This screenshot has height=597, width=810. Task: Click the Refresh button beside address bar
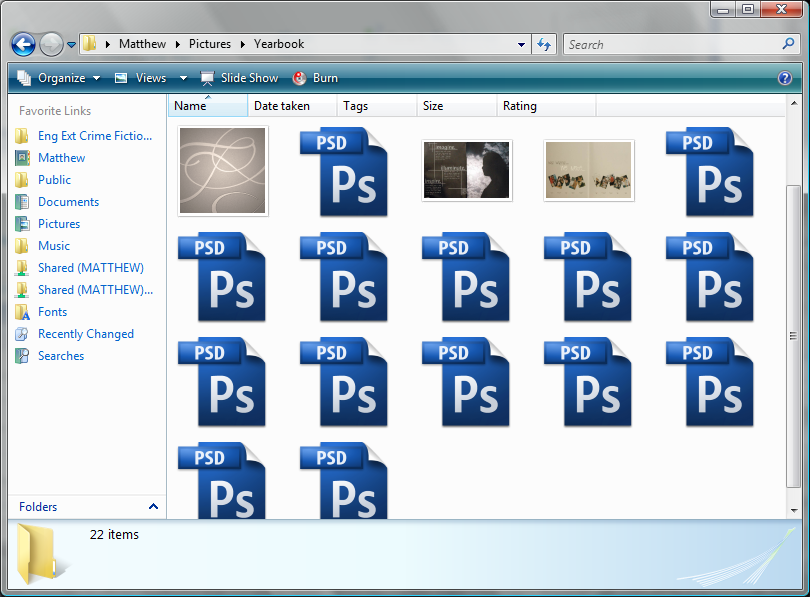[x=544, y=44]
